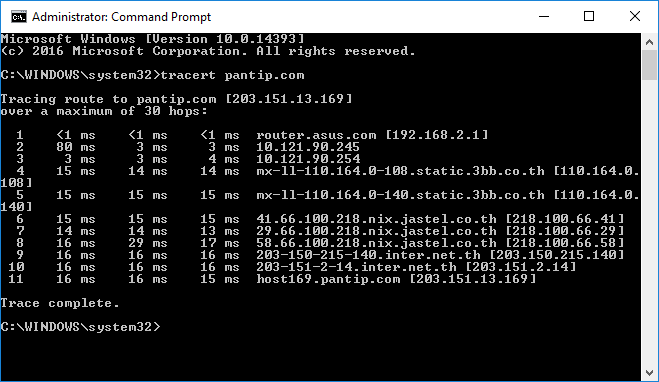Click the Administrator: Command Prompt title text
Screen dimensions: 659x382
(121, 17)
